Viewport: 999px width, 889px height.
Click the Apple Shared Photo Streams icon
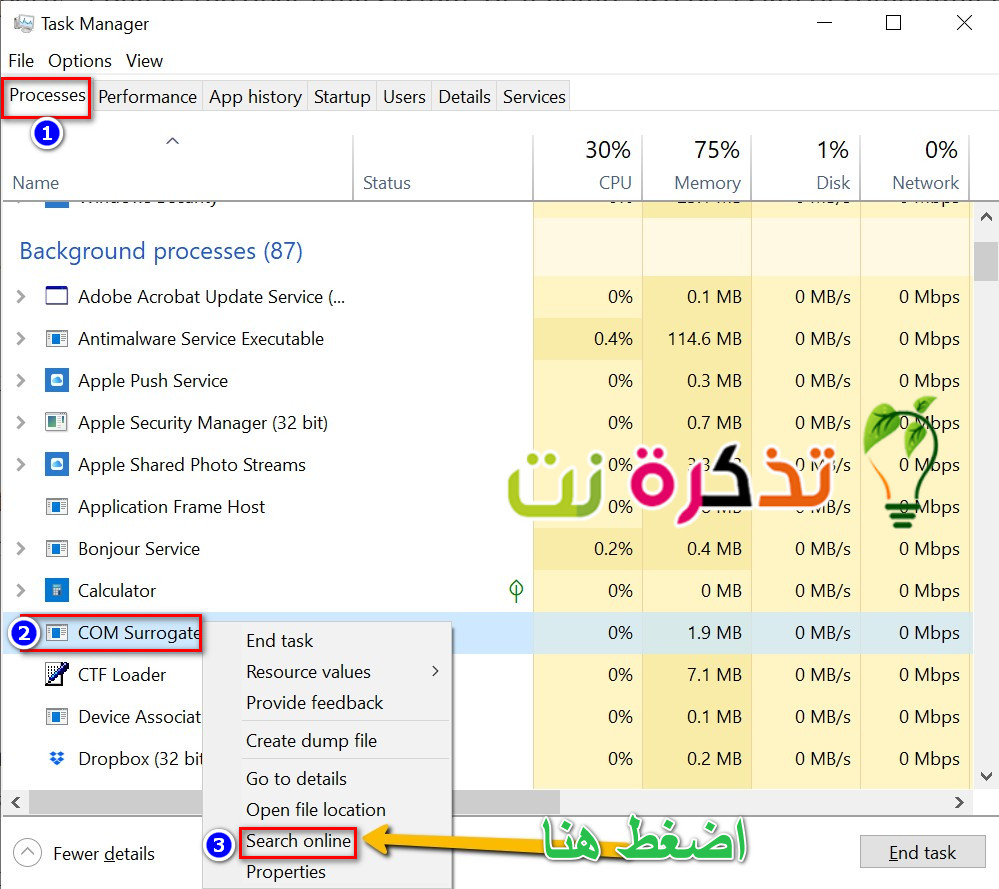coord(57,465)
